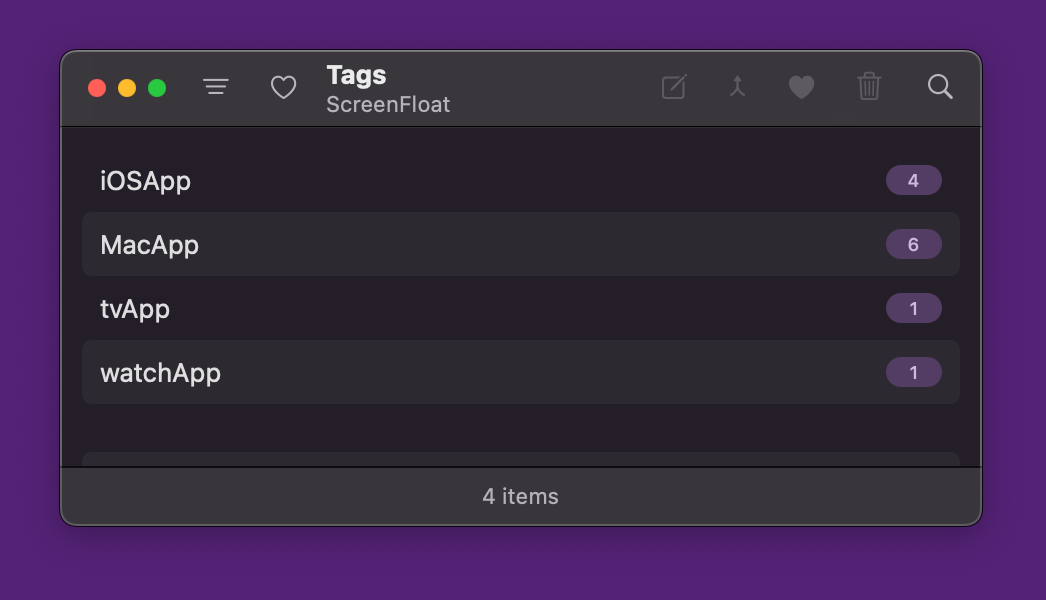Select the tvApp tag row
Image resolution: width=1046 pixels, height=600 pixels.
pyautogui.click(x=521, y=308)
